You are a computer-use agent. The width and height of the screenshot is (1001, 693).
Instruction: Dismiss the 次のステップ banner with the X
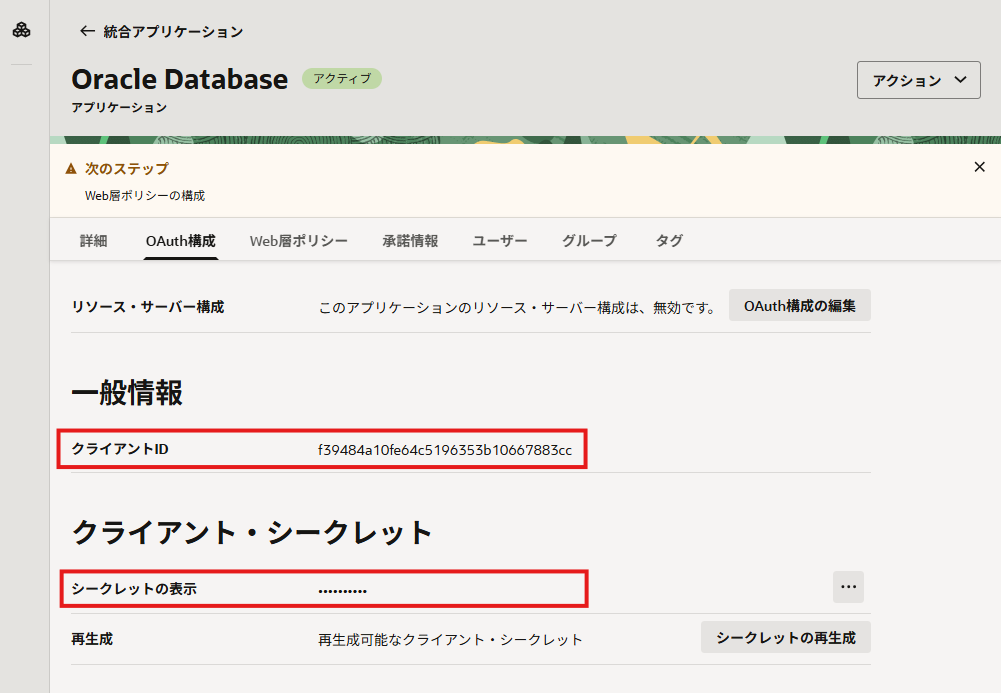979,167
